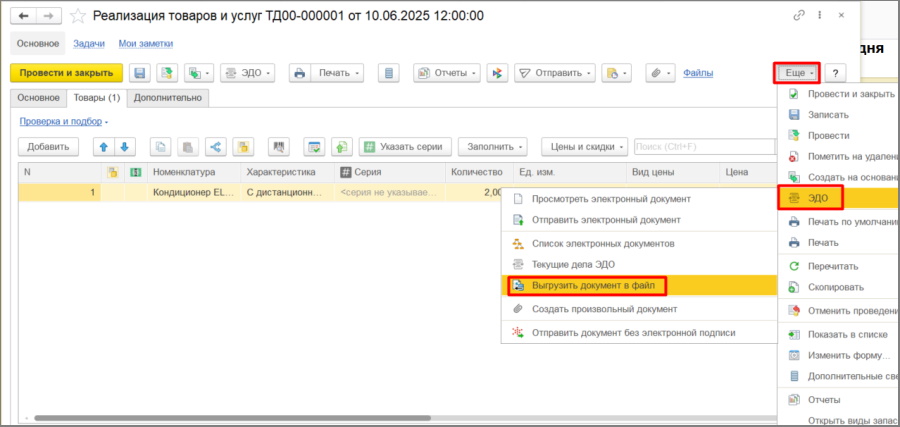Expand the Отправить dropdown
The image size is (900, 427).
point(555,73)
